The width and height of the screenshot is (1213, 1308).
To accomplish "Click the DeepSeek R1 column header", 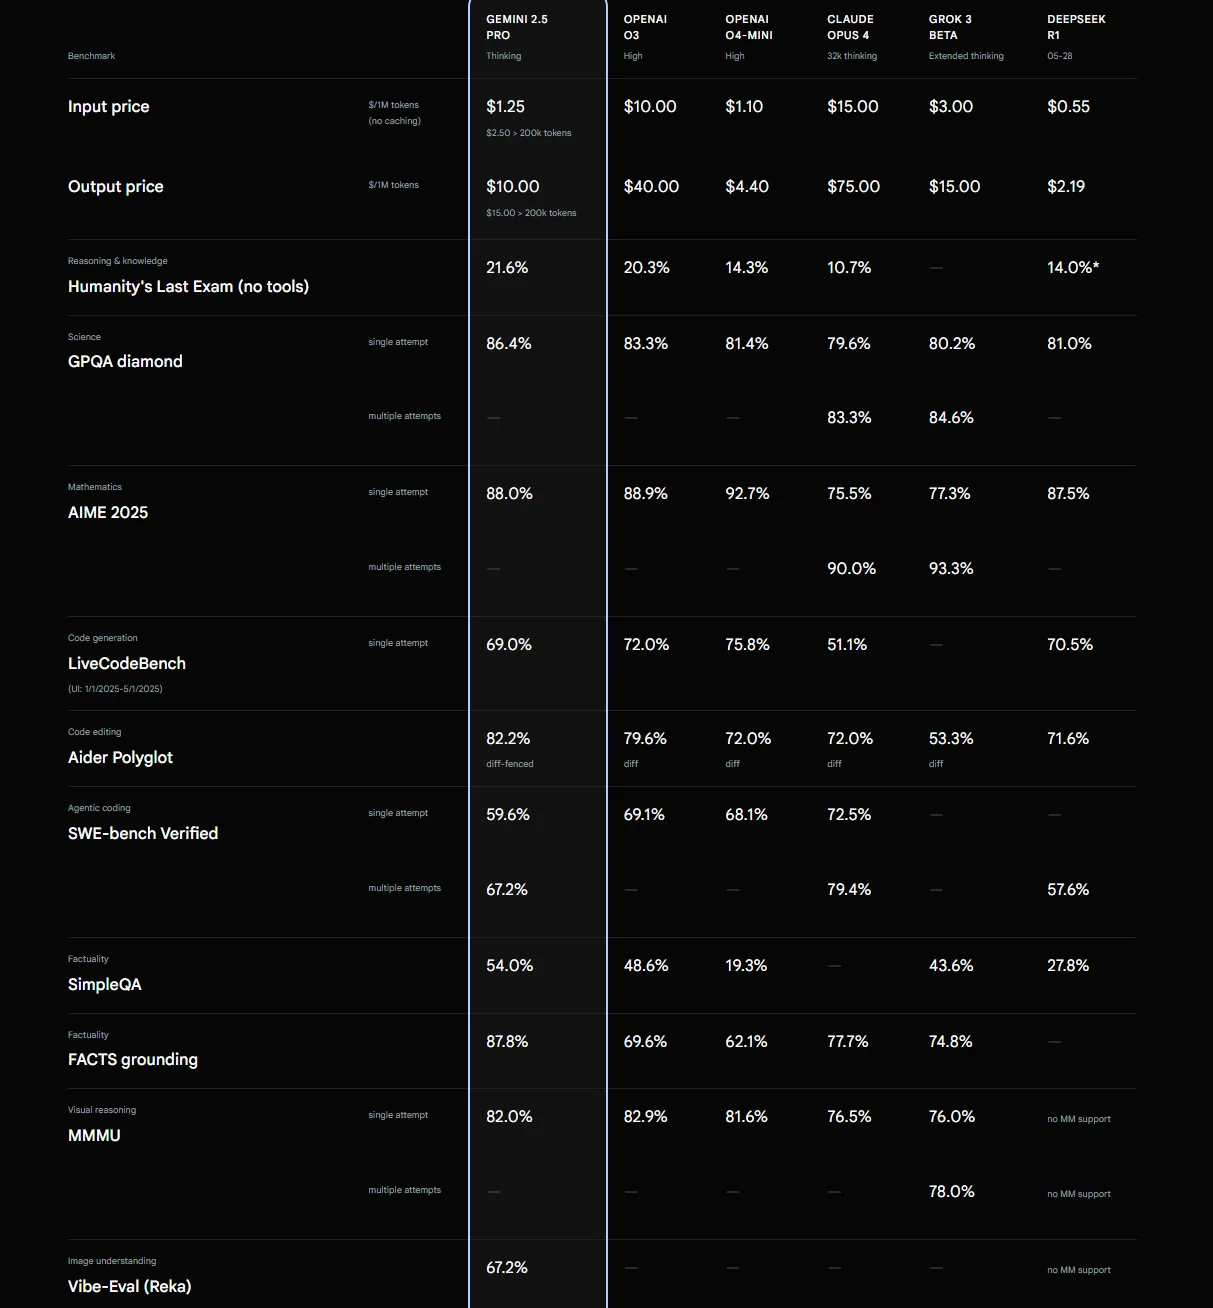I will click(x=1076, y=27).
